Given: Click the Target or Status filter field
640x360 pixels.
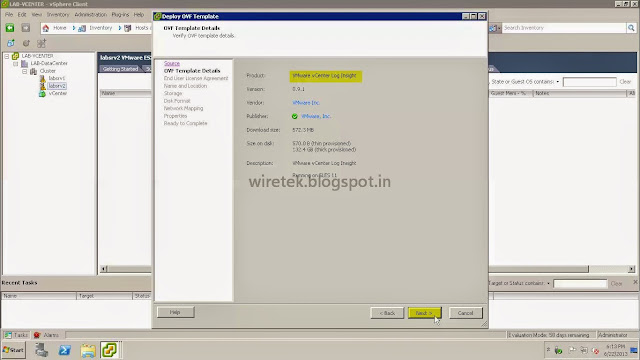Looking at the screenshot, I should tap(580, 283).
